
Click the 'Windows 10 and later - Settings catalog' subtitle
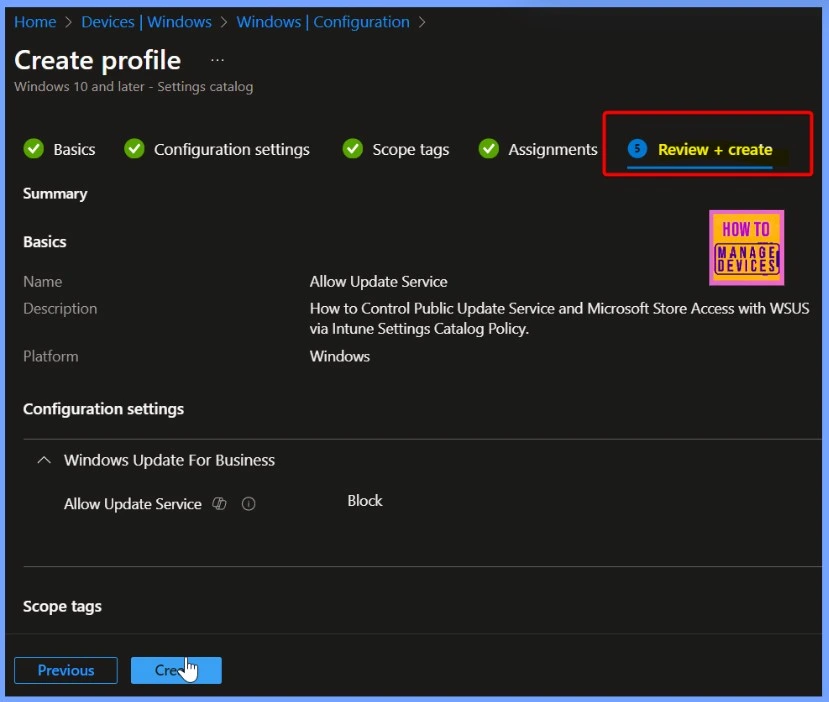[x=134, y=87]
